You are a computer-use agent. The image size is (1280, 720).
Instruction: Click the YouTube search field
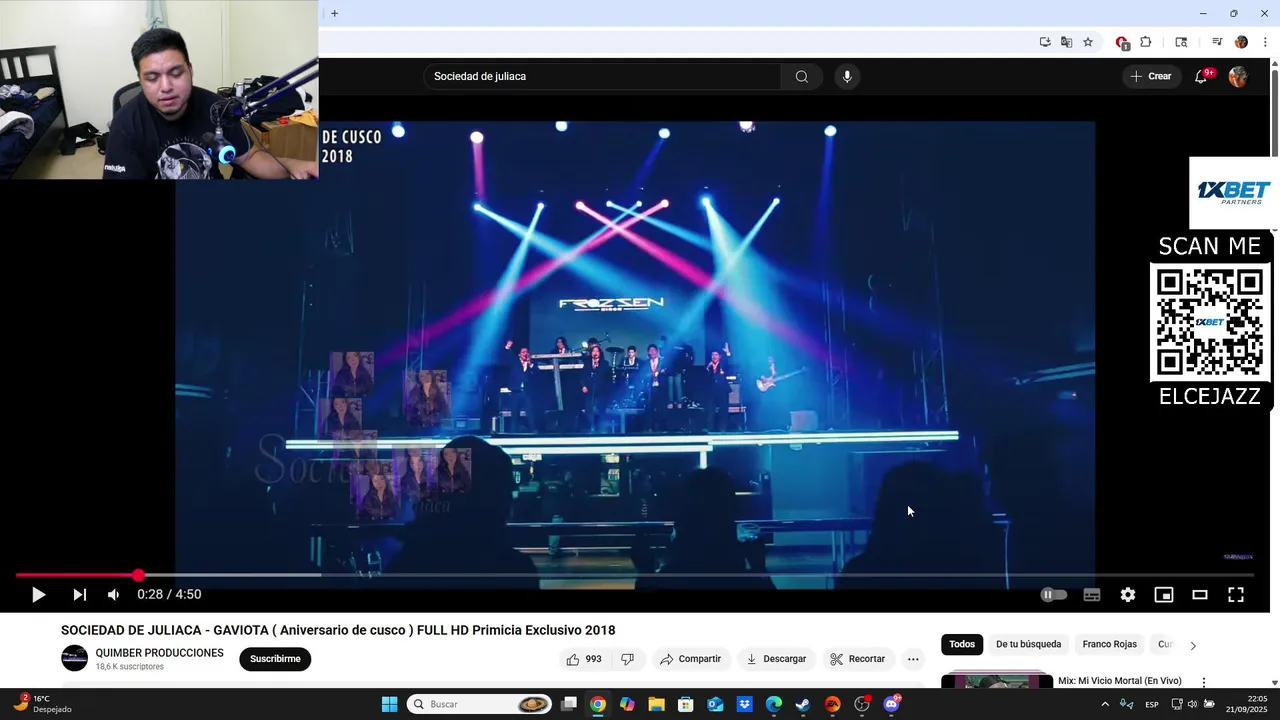pyautogui.click(x=603, y=77)
